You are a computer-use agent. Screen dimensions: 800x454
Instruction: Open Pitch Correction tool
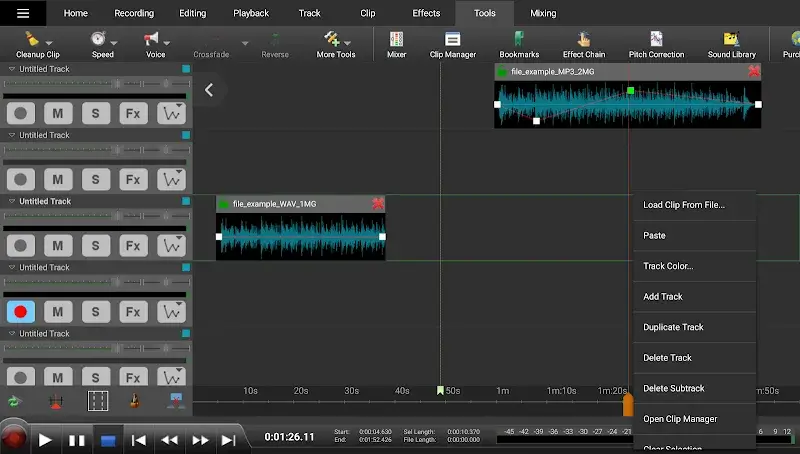click(656, 43)
